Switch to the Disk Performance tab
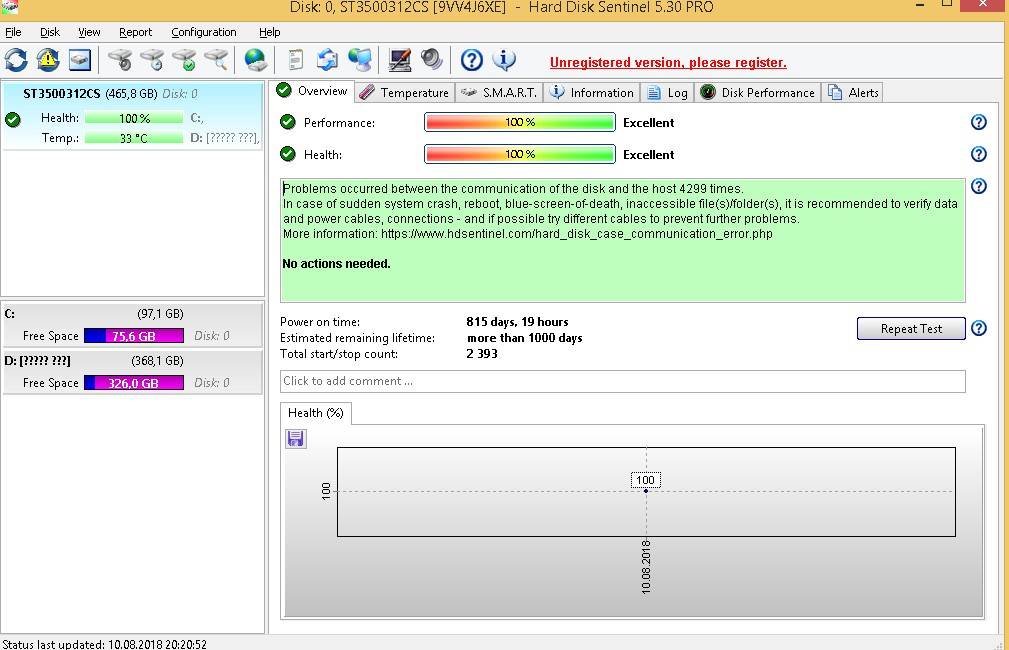 (758, 93)
